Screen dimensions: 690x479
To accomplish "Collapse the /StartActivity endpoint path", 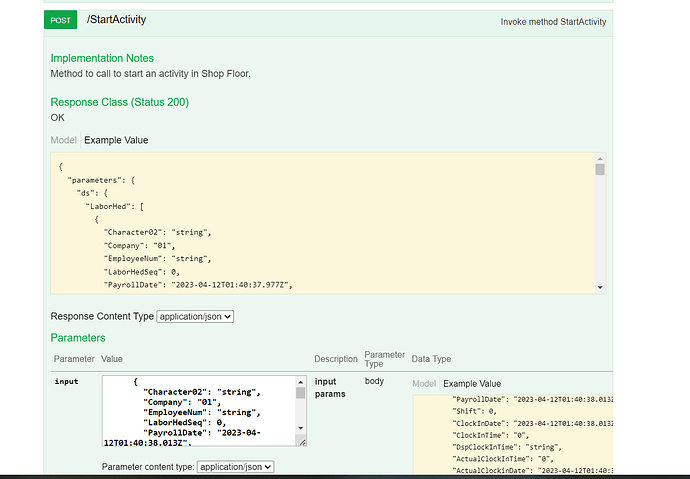I will point(117,20).
